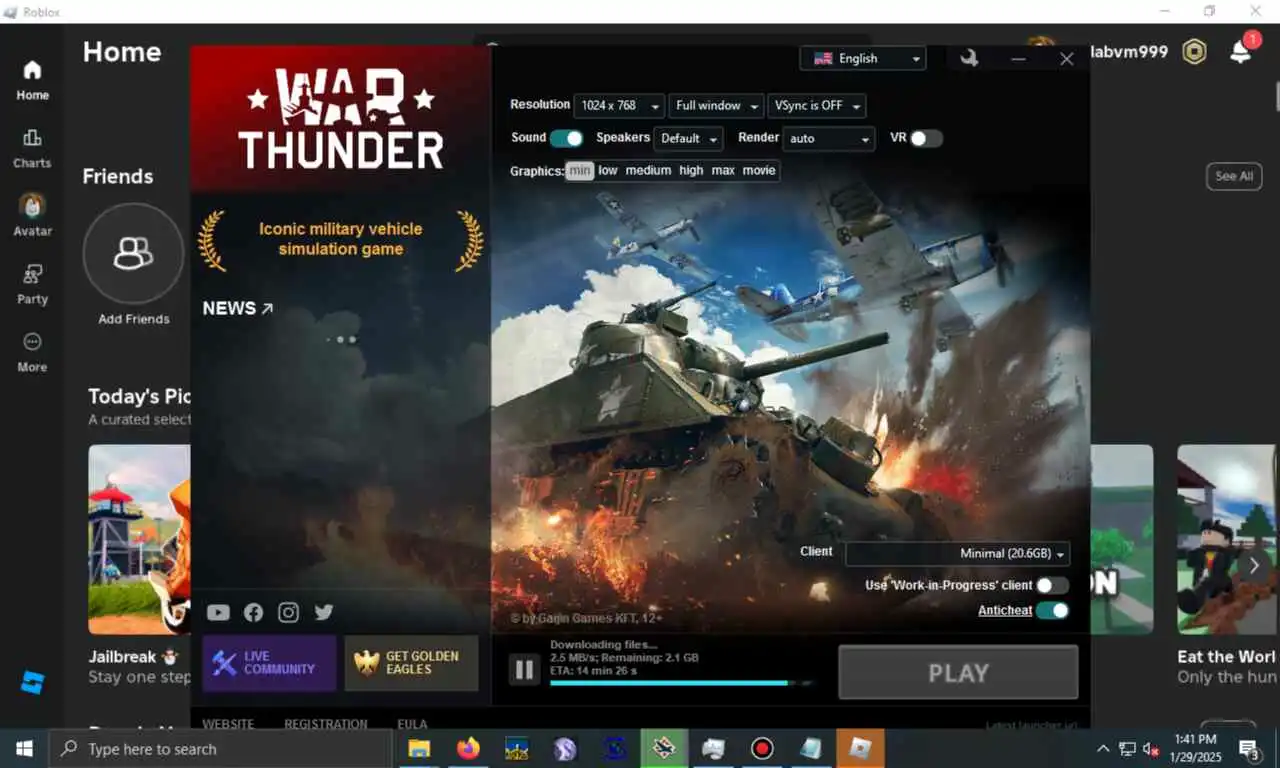
Task: Open More in the Roblox sidebar
Action: point(32,352)
